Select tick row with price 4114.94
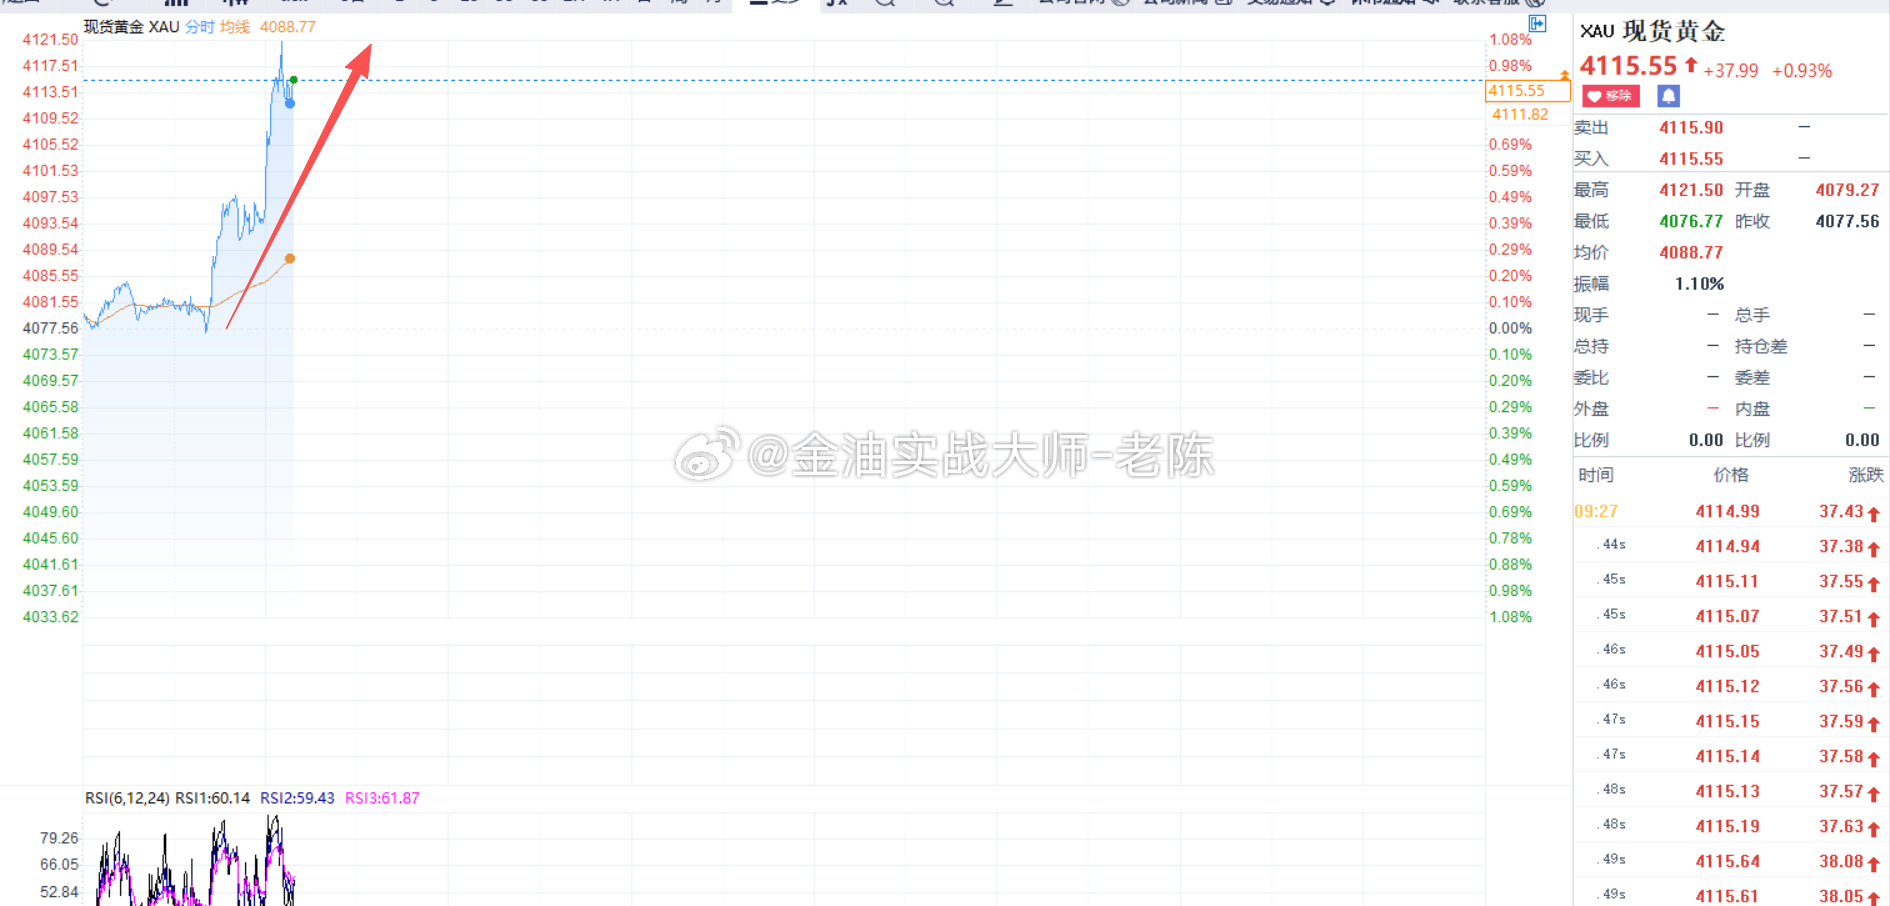This screenshot has width=1890, height=906. 1731,546
